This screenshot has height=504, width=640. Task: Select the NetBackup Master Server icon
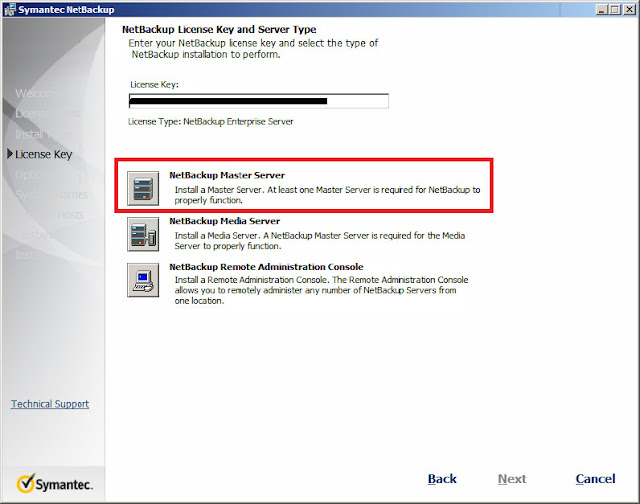click(143, 189)
